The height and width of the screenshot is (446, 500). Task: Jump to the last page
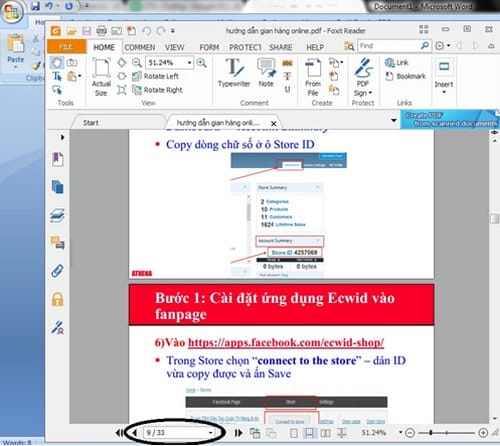click(x=238, y=433)
